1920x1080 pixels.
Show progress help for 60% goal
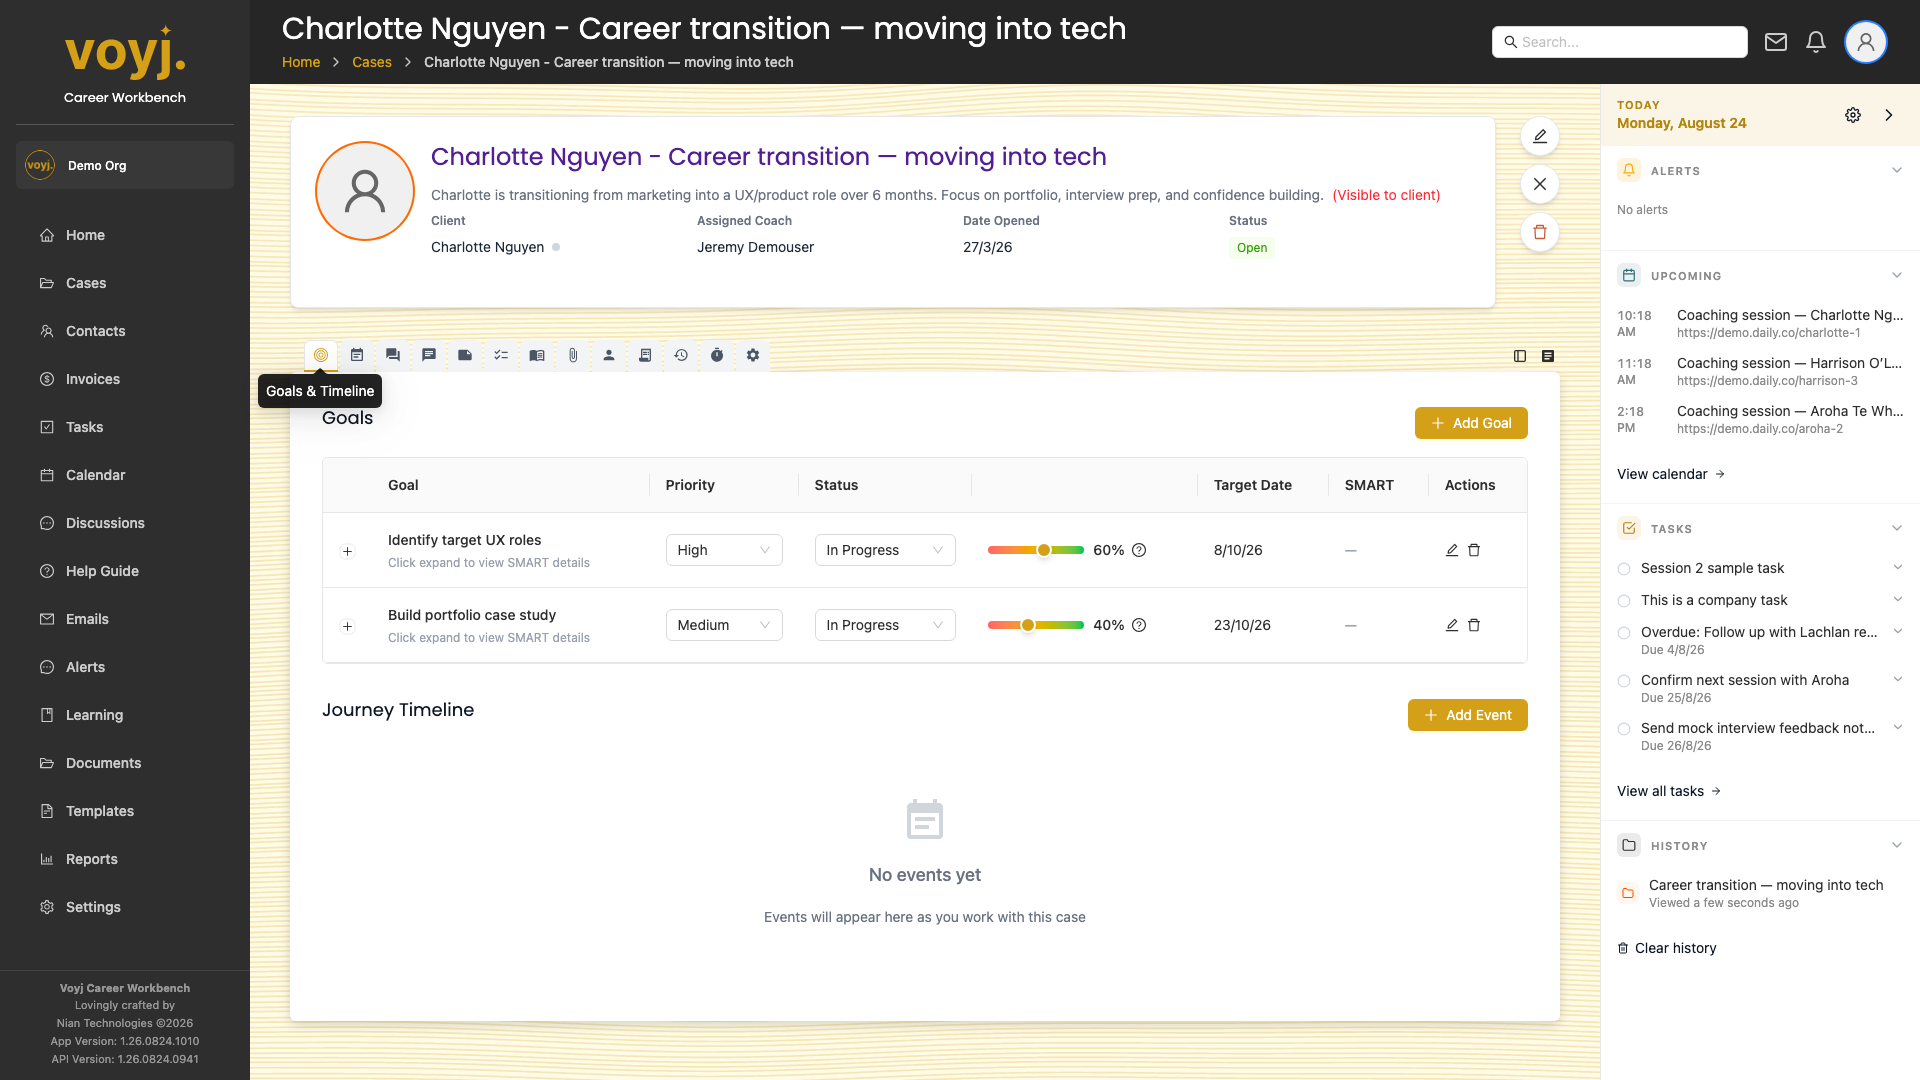[x=1139, y=550]
